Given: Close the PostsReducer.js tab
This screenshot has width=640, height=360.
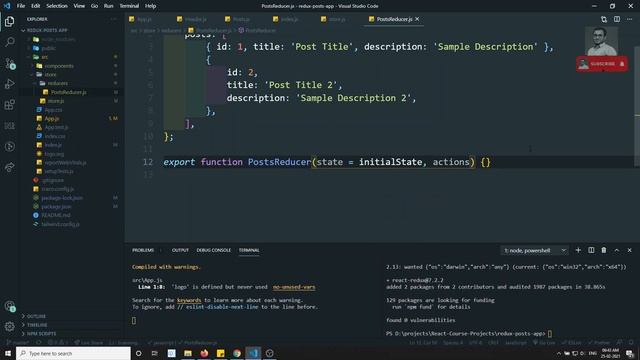Looking at the screenshot, I should [x=417, y=19].
